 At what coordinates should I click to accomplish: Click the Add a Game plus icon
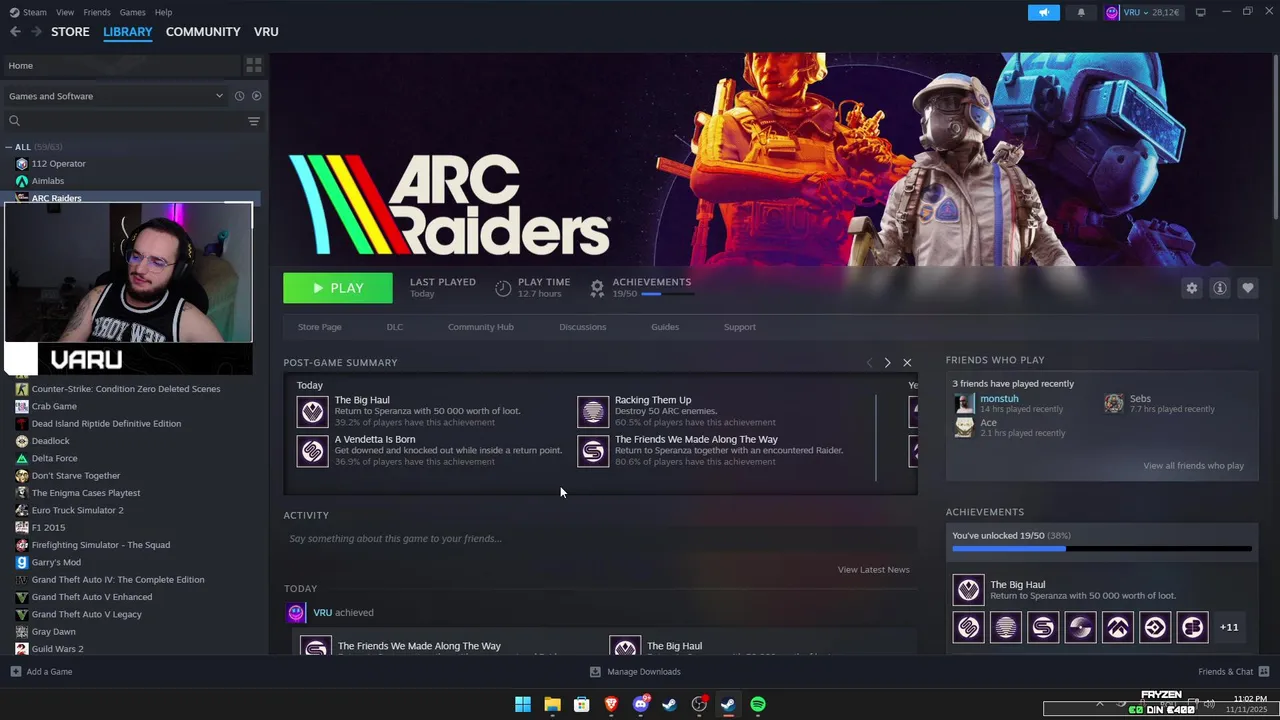(15, 672)
